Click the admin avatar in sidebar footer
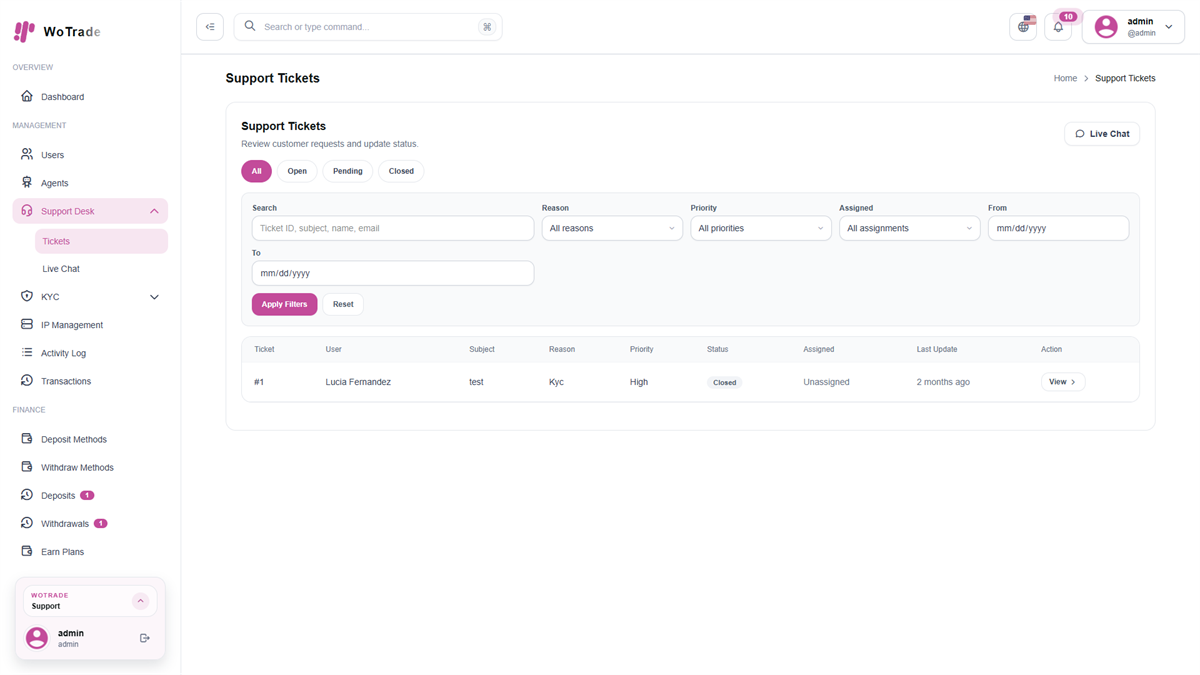Image resolution: width=1200 pixels, height=675 pixels. 37,638
